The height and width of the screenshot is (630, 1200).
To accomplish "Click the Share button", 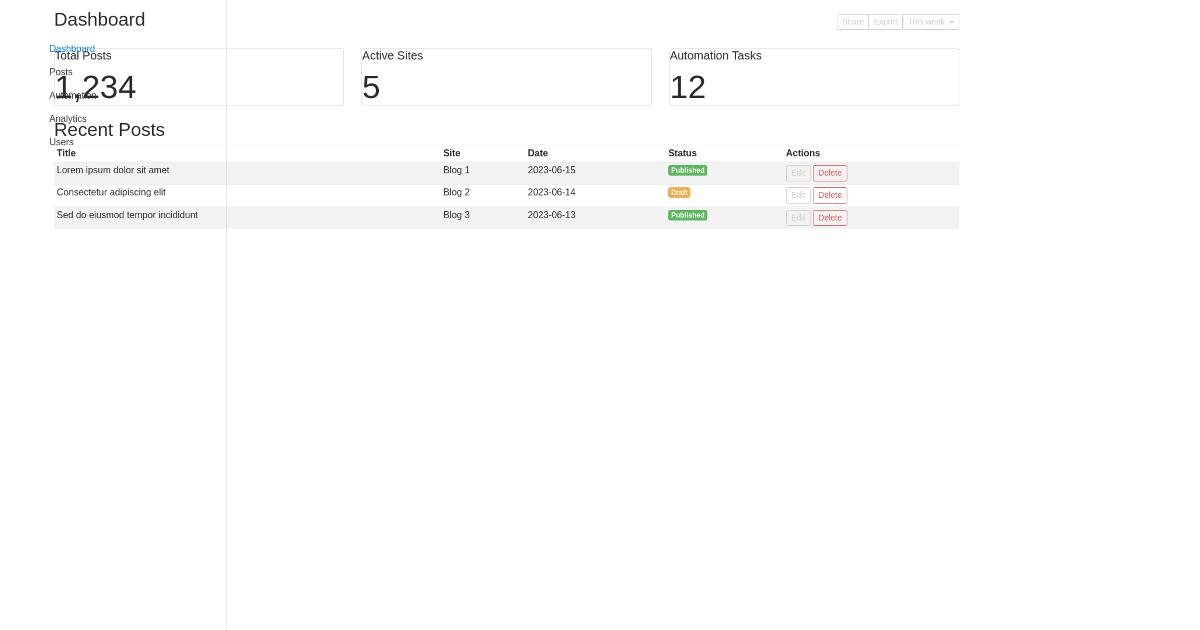I will 852,21.
